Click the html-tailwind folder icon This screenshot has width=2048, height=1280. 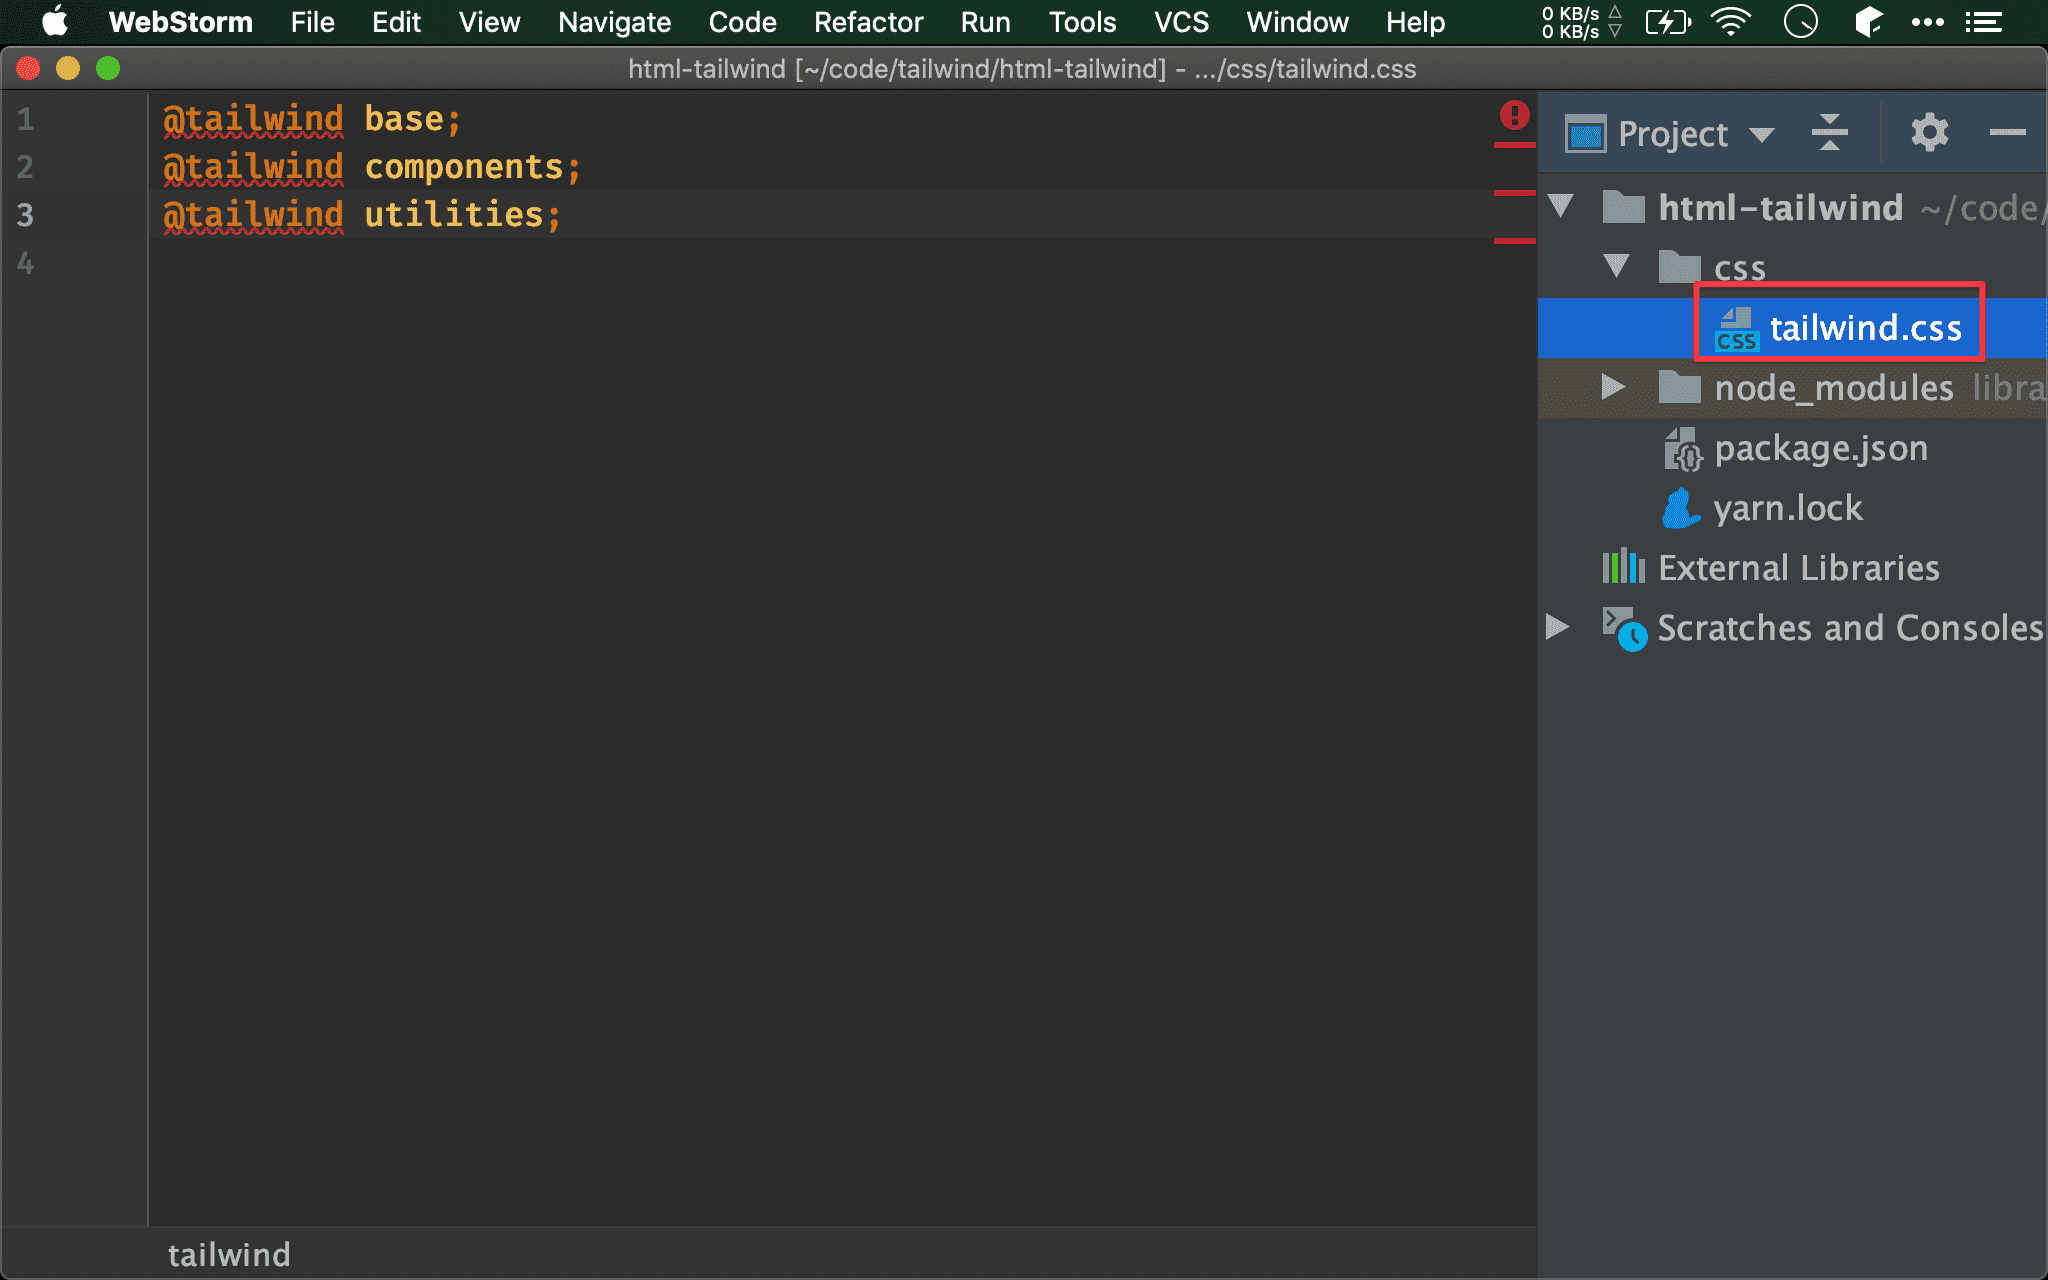pos(1623,207)
